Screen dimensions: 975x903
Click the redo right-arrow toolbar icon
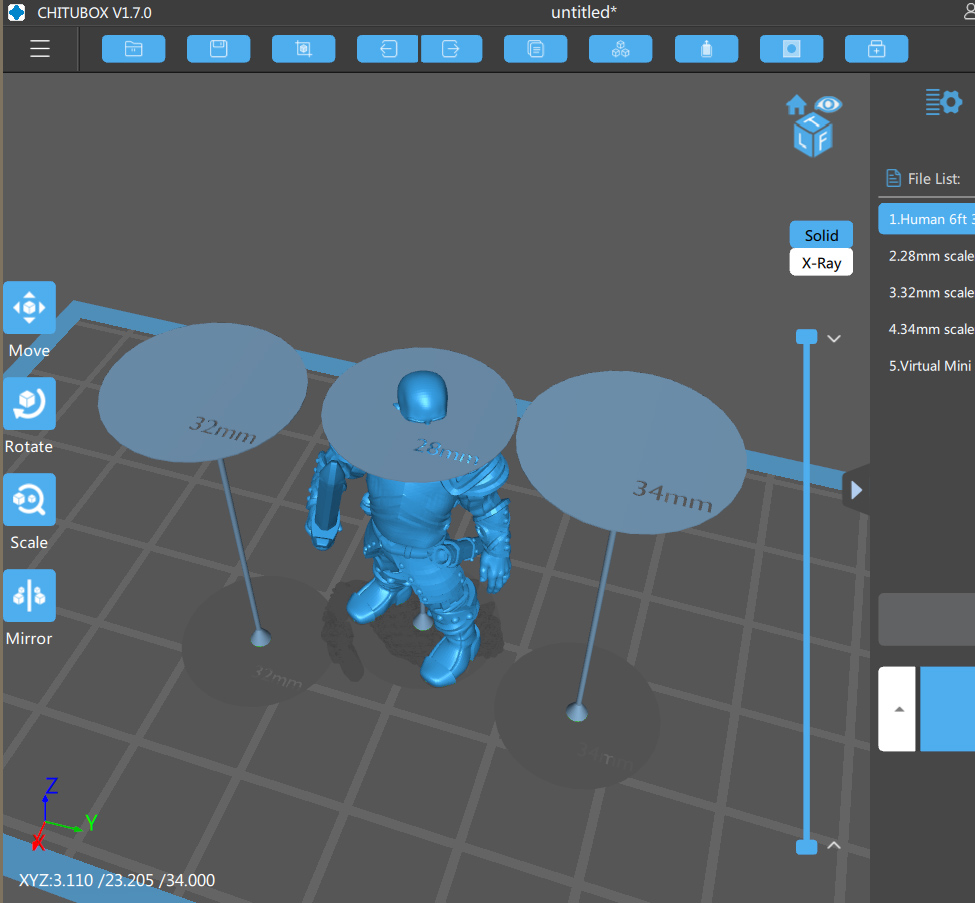(x=451, y=49)
